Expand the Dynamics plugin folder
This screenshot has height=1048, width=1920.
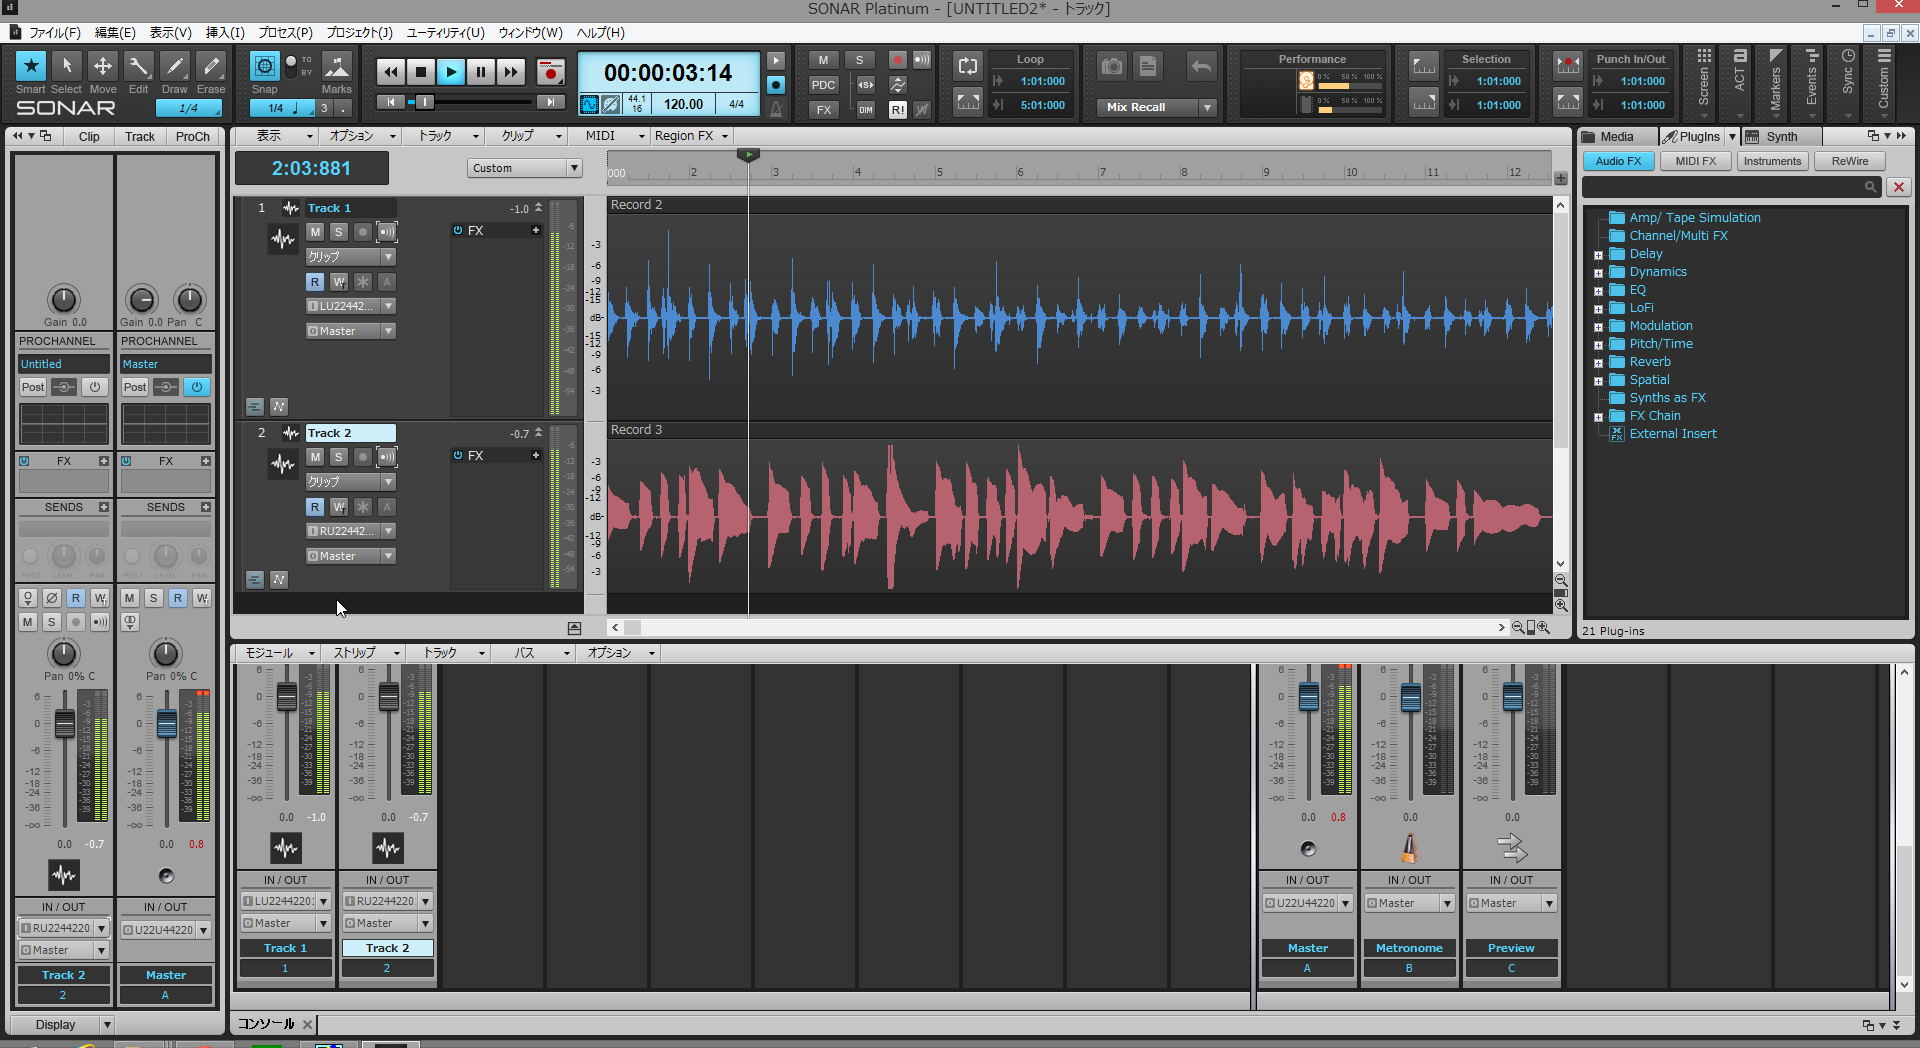pos(1598,273)
